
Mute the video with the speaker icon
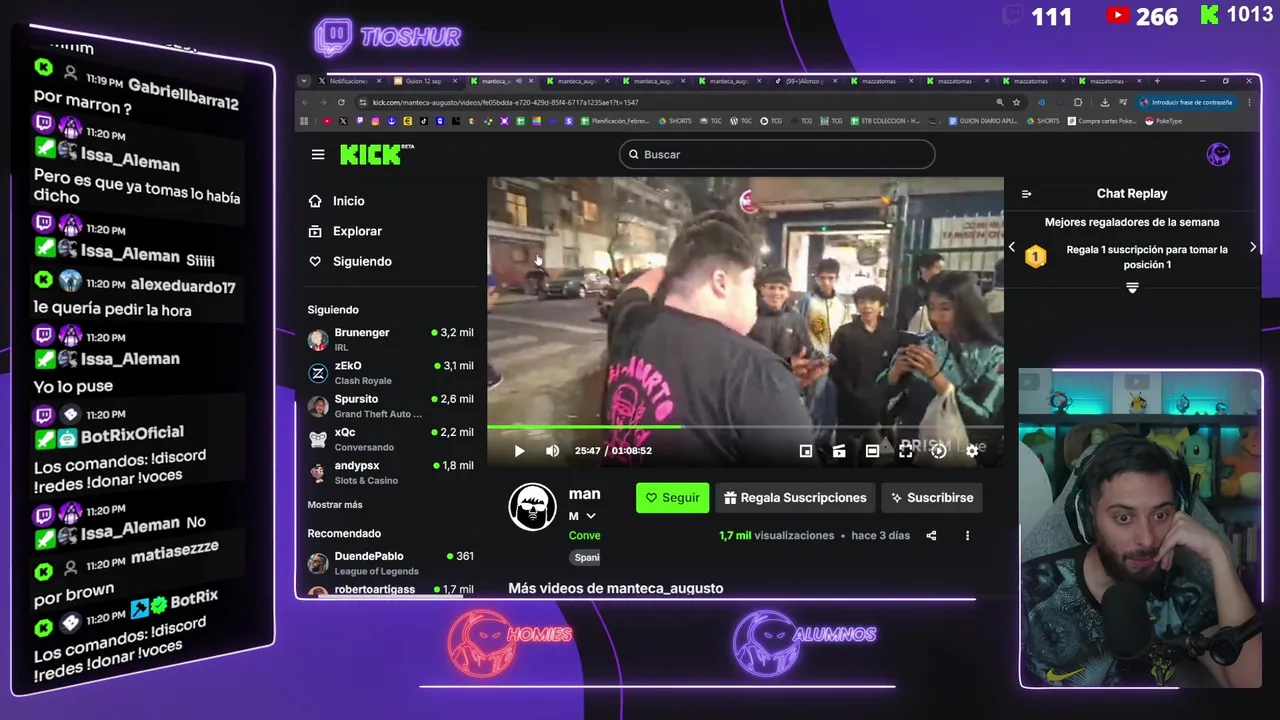552,451
